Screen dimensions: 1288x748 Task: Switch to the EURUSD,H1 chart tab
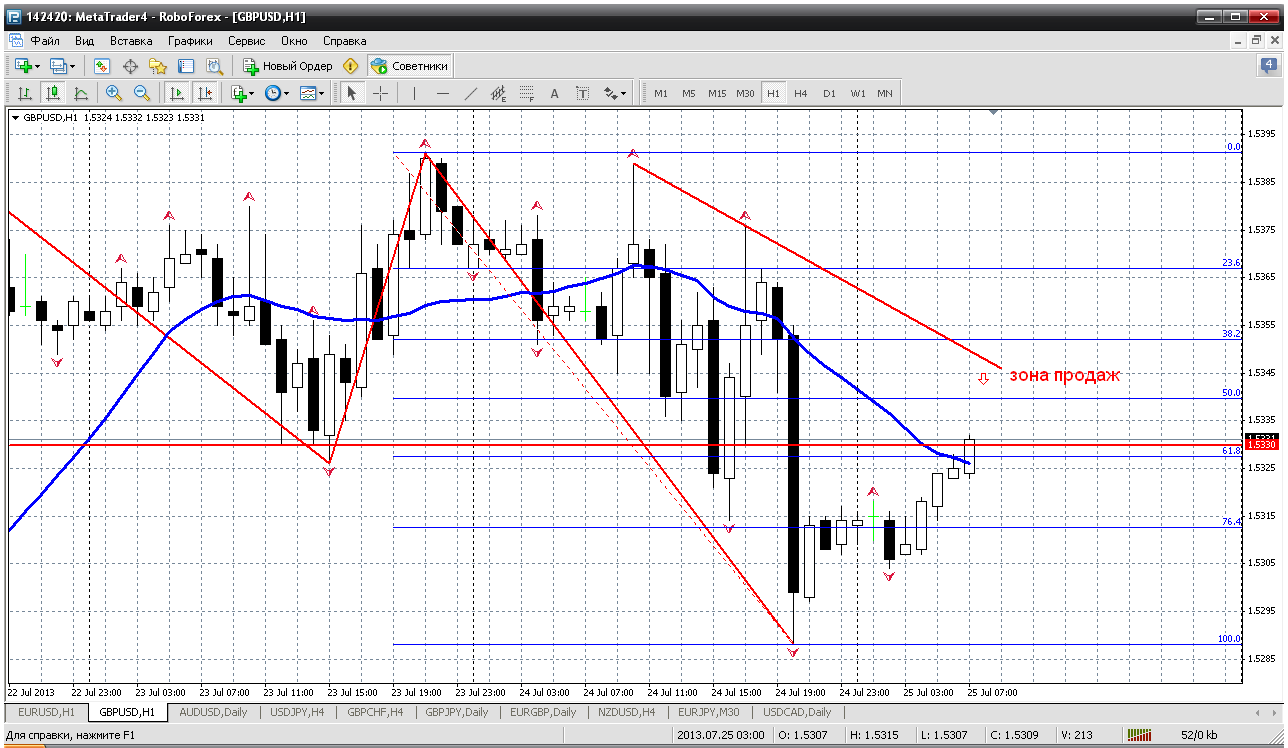(x=48, y=712)
